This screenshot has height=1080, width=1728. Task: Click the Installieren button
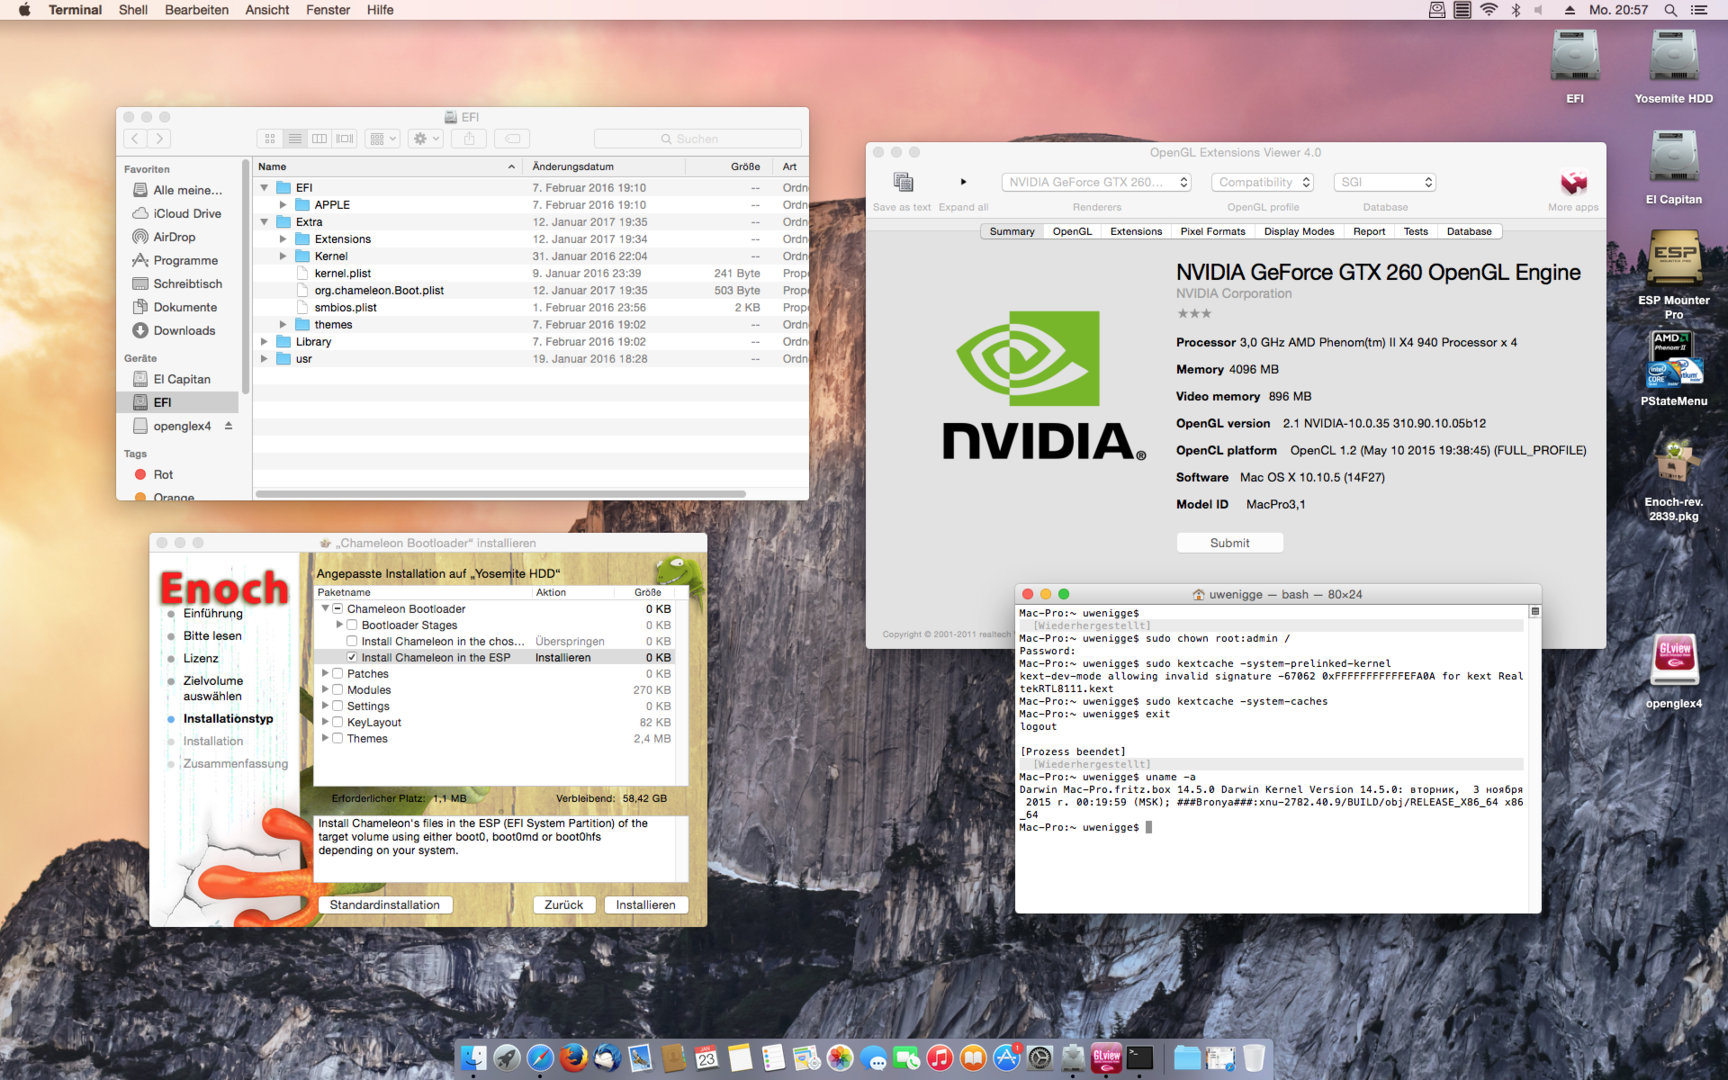[645, 905]
